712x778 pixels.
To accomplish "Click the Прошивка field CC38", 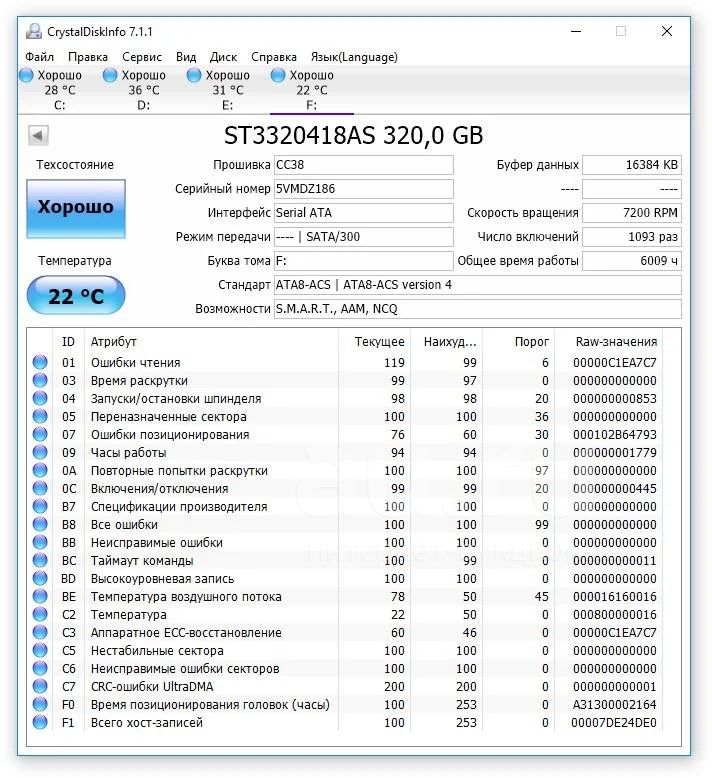I will pyautogui.click(x=364, y=165).
